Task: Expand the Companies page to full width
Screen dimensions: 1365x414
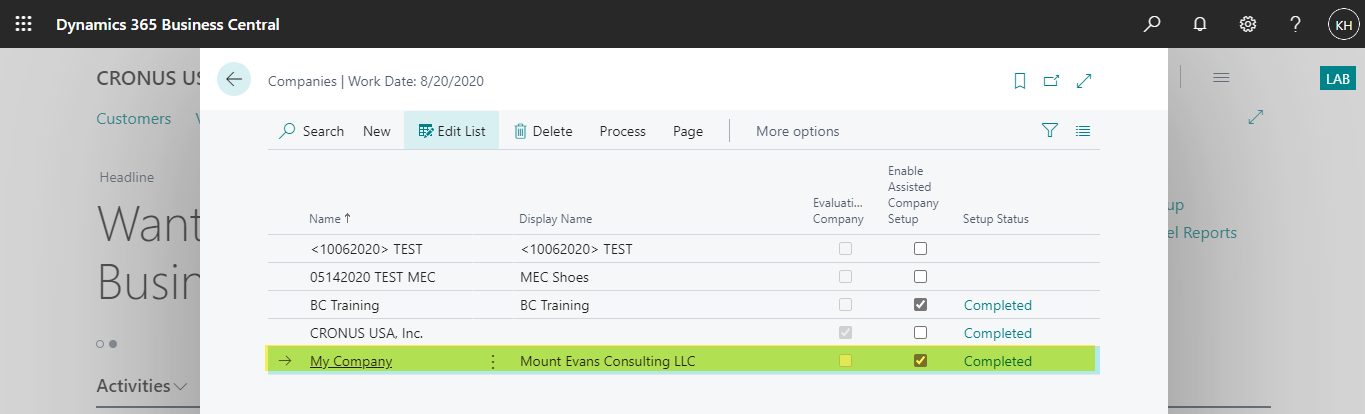Action: coord(1084,81)
